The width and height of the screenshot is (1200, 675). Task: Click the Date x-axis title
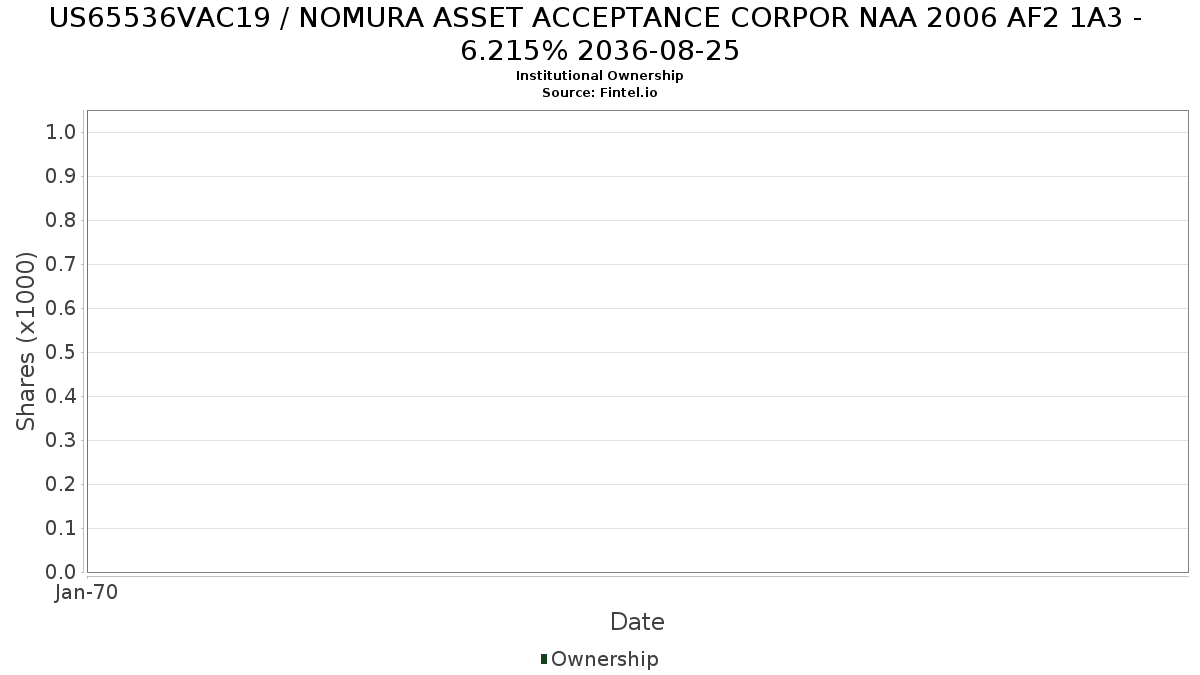637,622
